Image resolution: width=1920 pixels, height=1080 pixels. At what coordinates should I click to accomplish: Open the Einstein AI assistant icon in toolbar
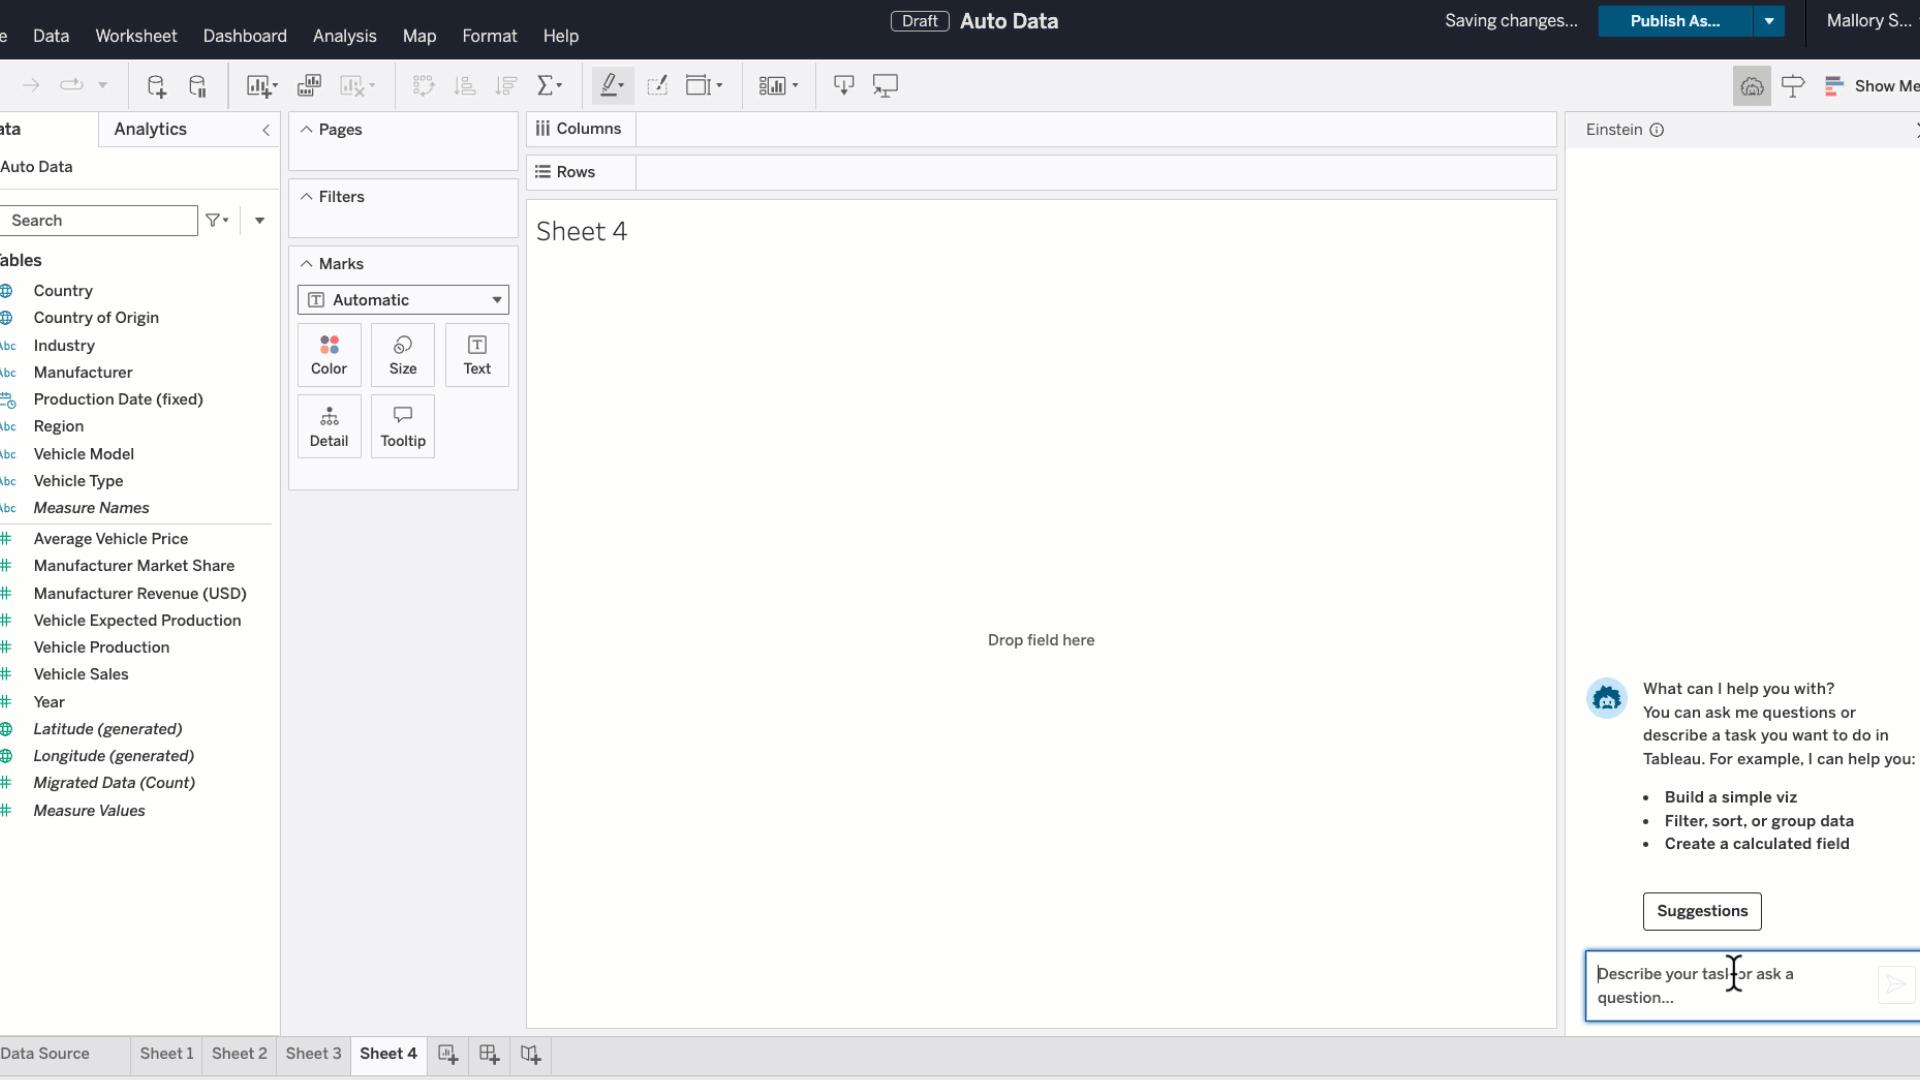point(1752,85)
